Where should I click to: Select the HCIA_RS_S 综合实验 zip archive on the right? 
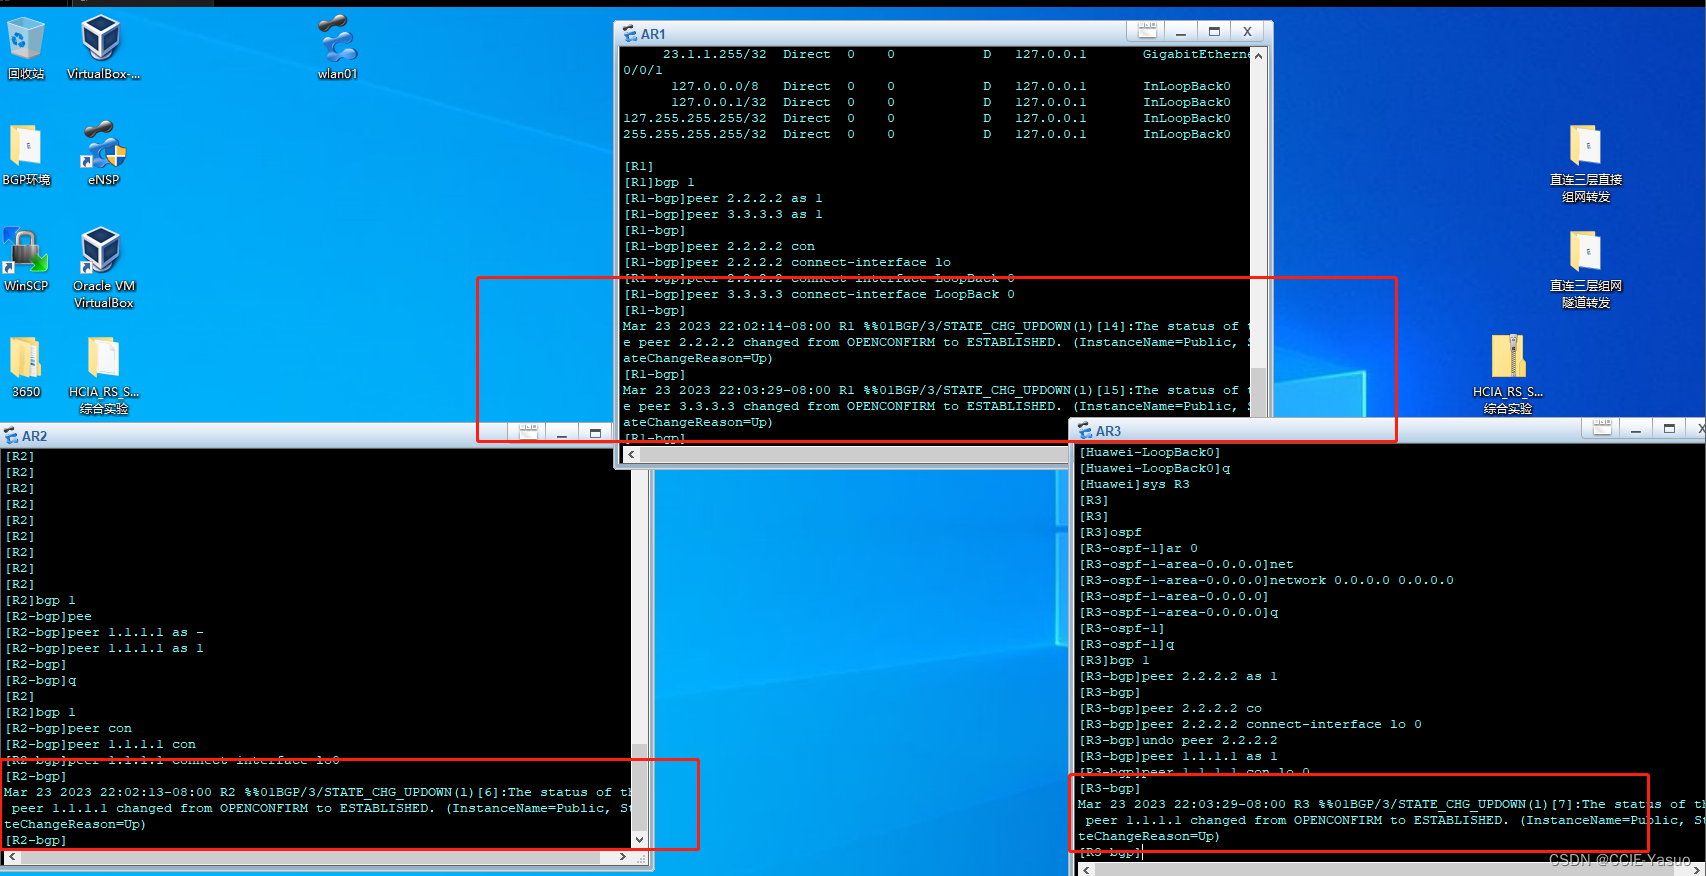[1508, 374]
